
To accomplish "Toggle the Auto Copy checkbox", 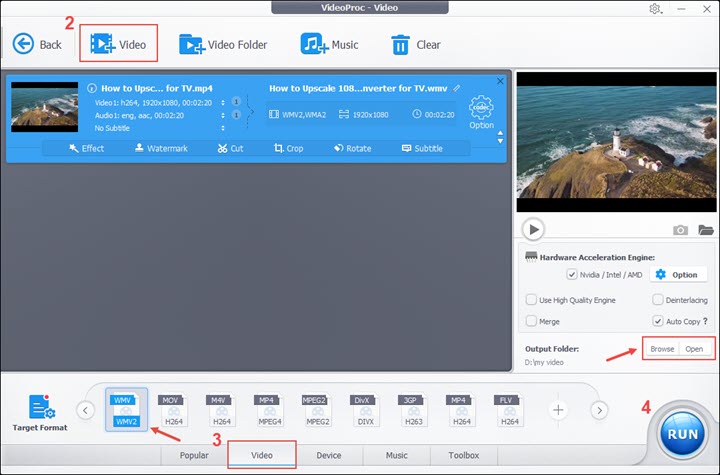I will 658,321.
